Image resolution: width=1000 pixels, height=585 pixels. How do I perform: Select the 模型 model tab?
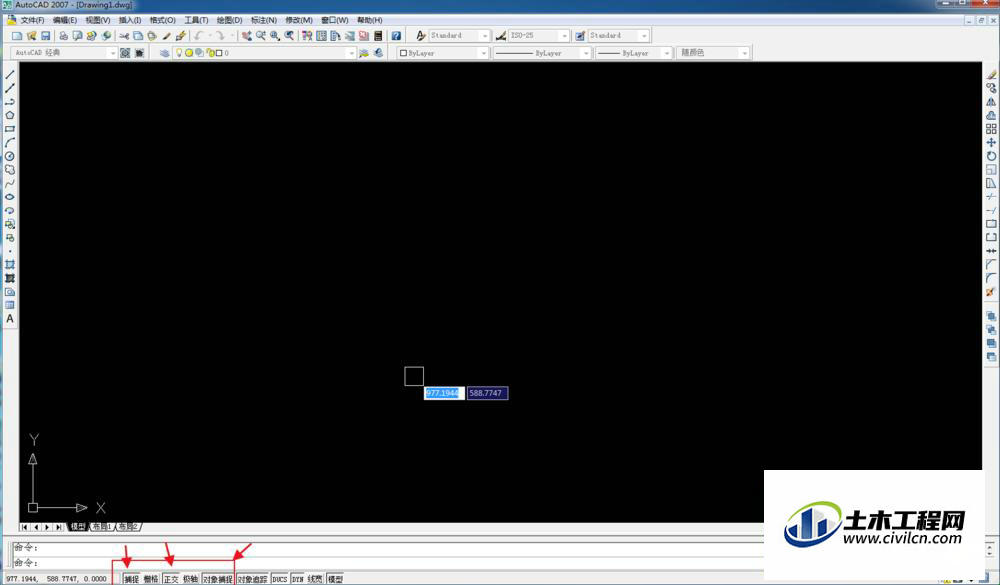pyautogui.click(x=78, y=527)
